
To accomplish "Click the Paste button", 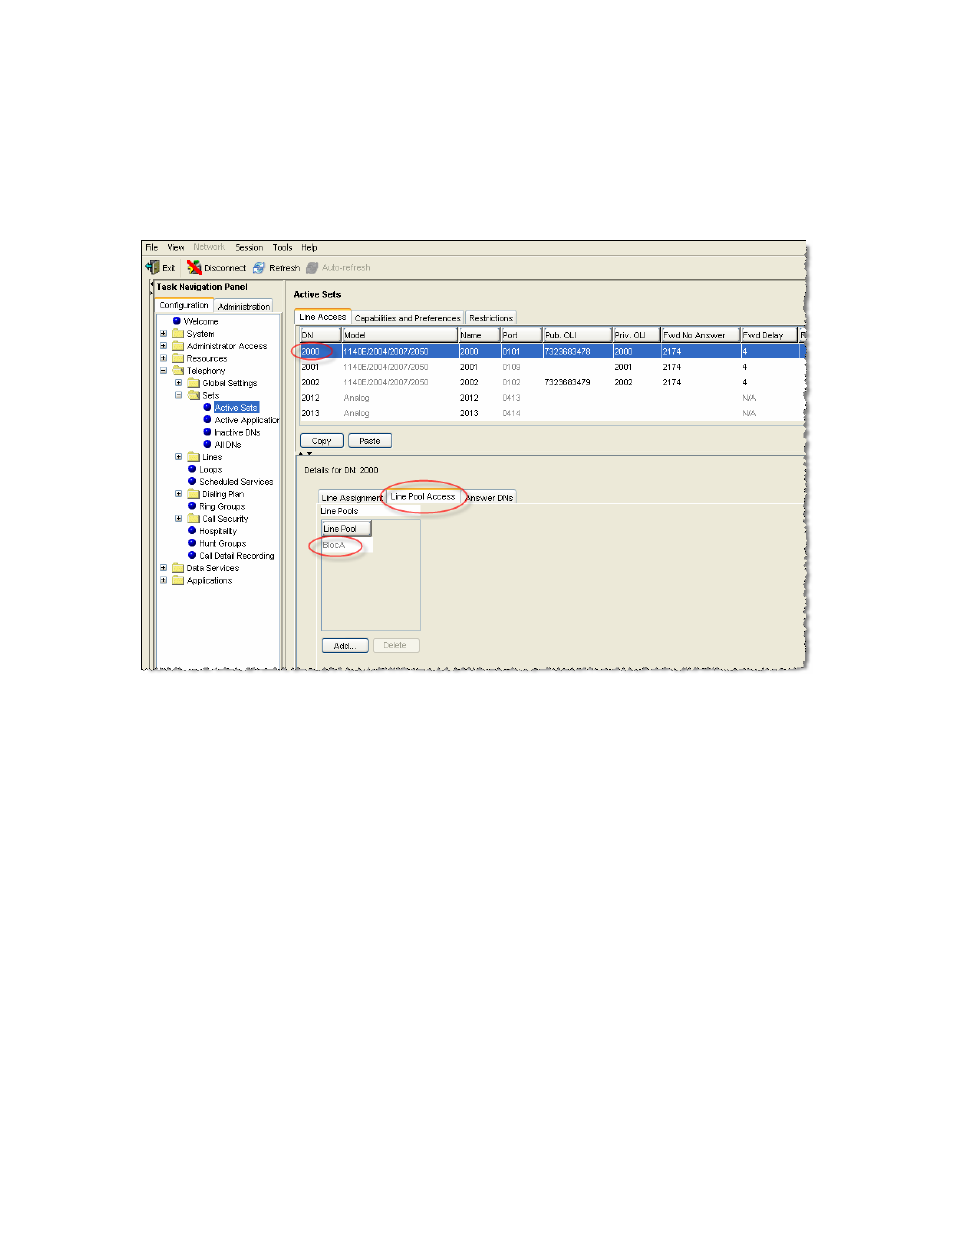I will click(370, 440).
